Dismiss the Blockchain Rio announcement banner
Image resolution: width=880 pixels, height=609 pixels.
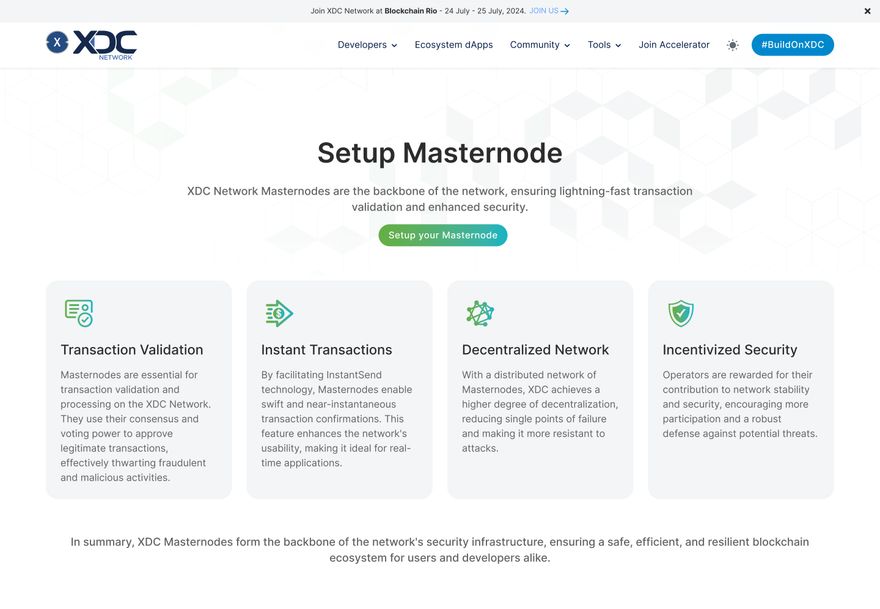click(x=867, y=11)
